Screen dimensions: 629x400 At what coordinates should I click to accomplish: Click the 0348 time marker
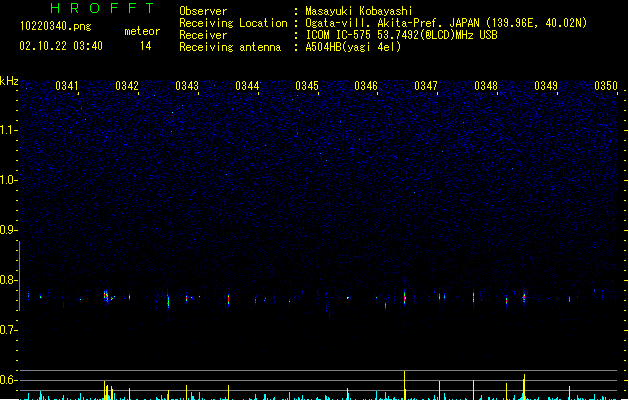(486, 86)
